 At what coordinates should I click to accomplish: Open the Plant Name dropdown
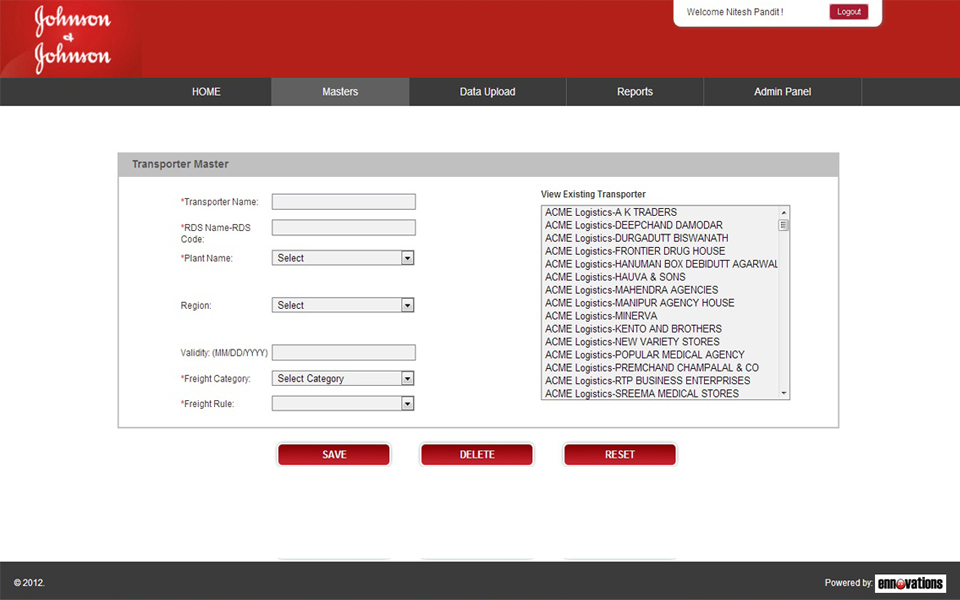(x=343, y=258)
